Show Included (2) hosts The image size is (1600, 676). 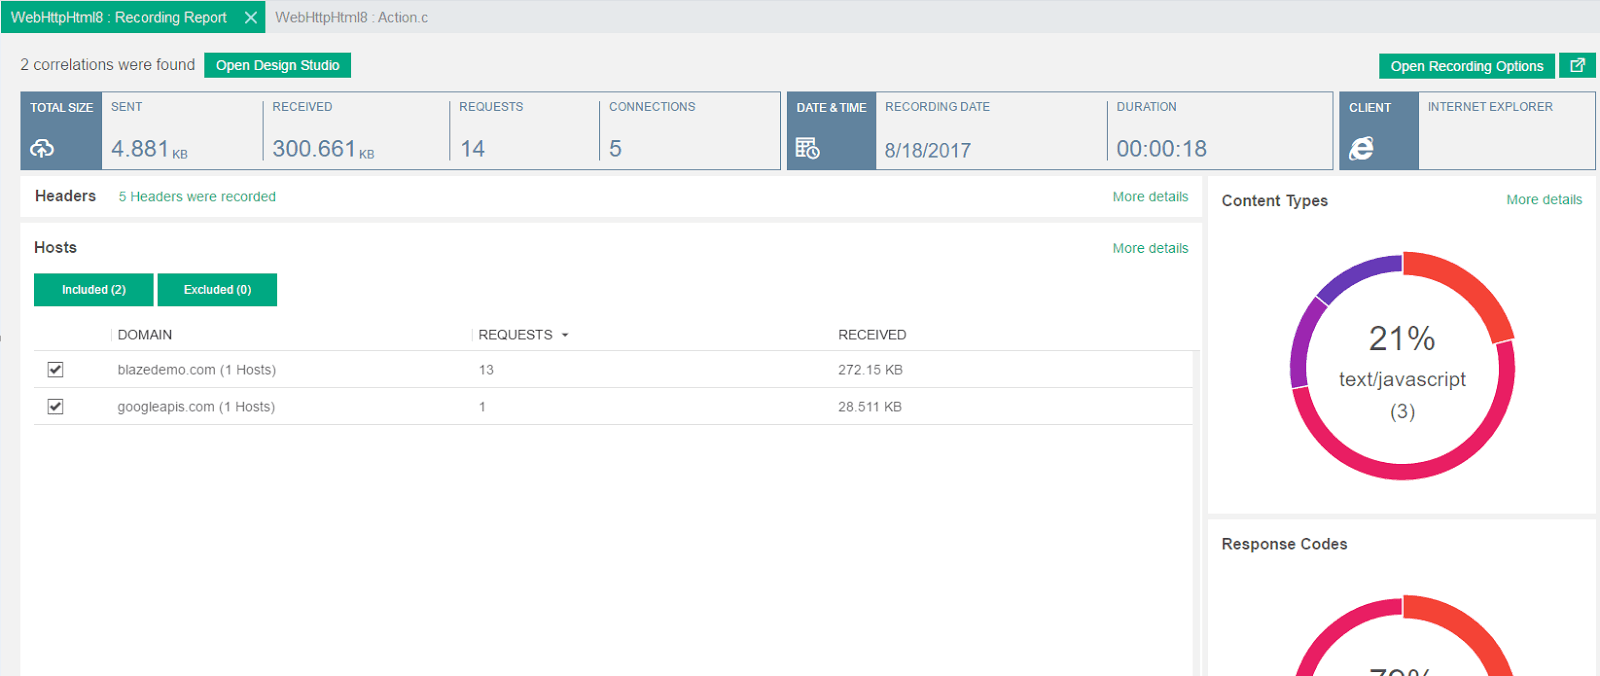click(x=94, y=290)
